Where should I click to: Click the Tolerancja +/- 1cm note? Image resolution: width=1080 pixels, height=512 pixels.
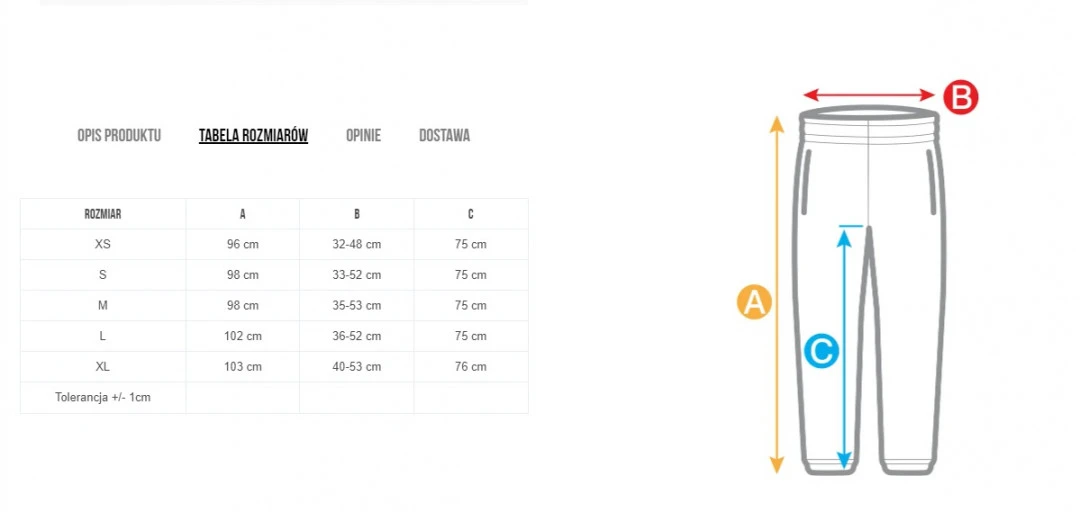pyautogui.click(x=104, y=397)
